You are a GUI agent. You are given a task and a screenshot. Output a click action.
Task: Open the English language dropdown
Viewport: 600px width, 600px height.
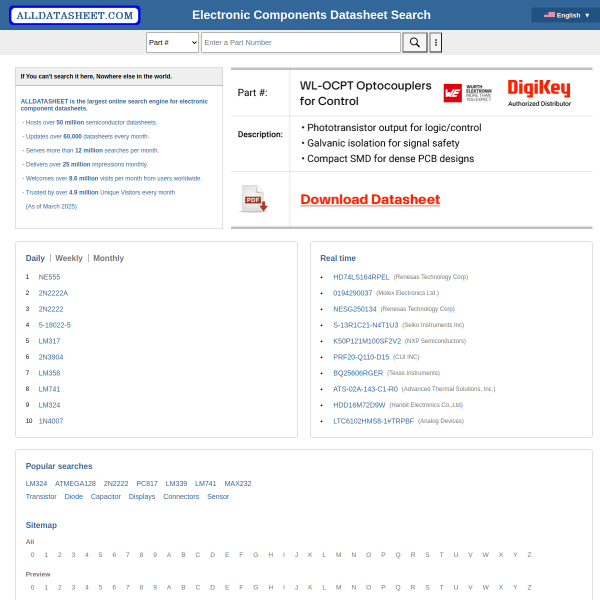tap(566, 15)
